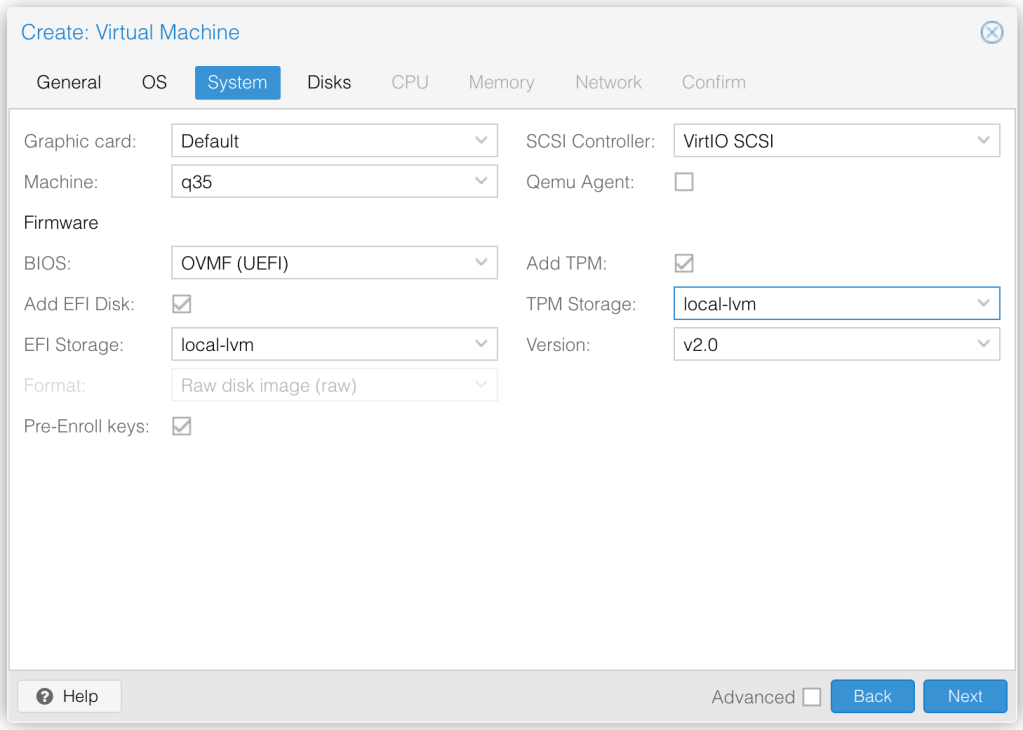Open the TPM Storage dropdown arrow
The image size is (1023, 730).
click(983, 304)
